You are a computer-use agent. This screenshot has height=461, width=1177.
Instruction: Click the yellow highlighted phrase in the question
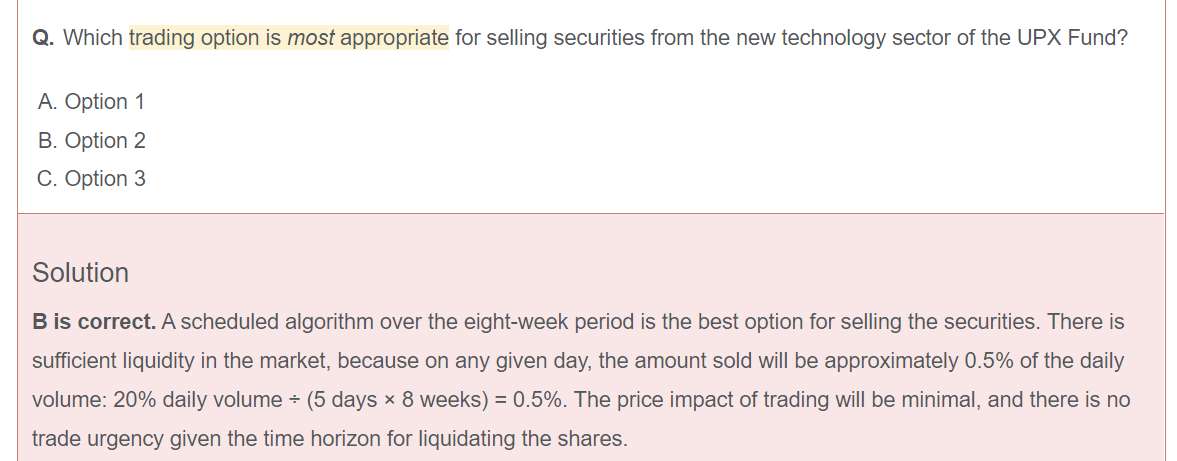tap(288, 39)
